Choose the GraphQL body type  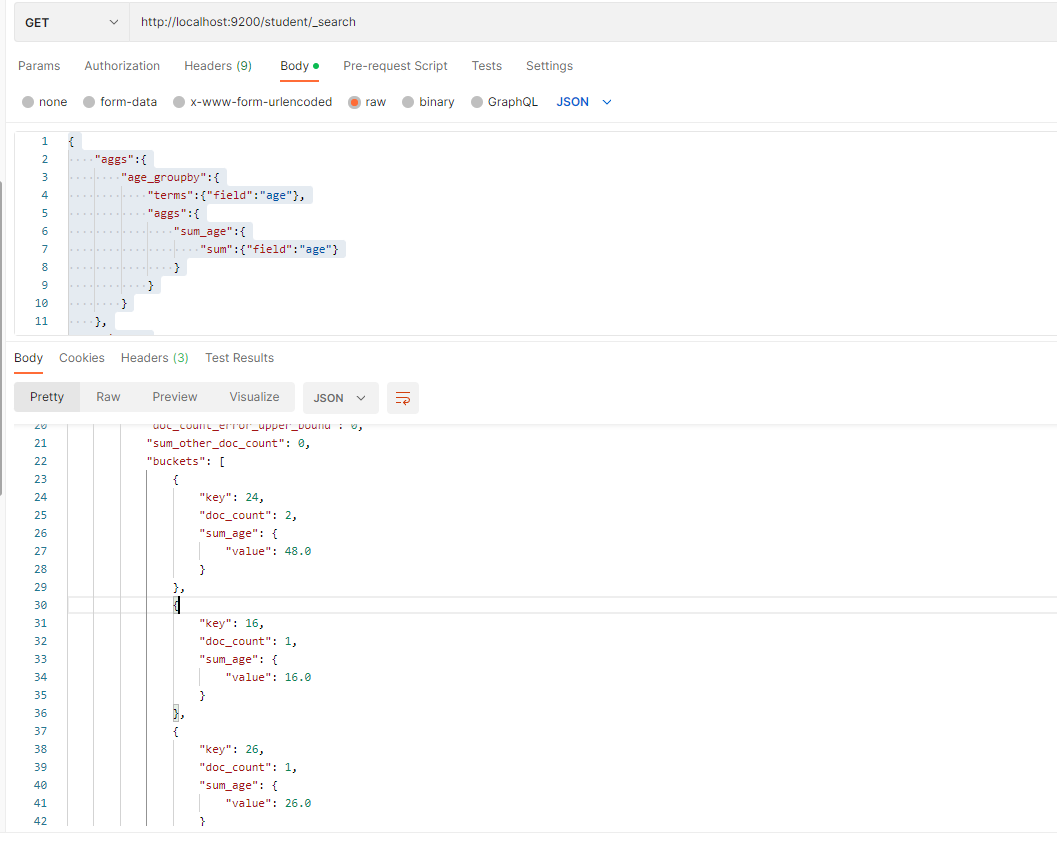point(504,102)
